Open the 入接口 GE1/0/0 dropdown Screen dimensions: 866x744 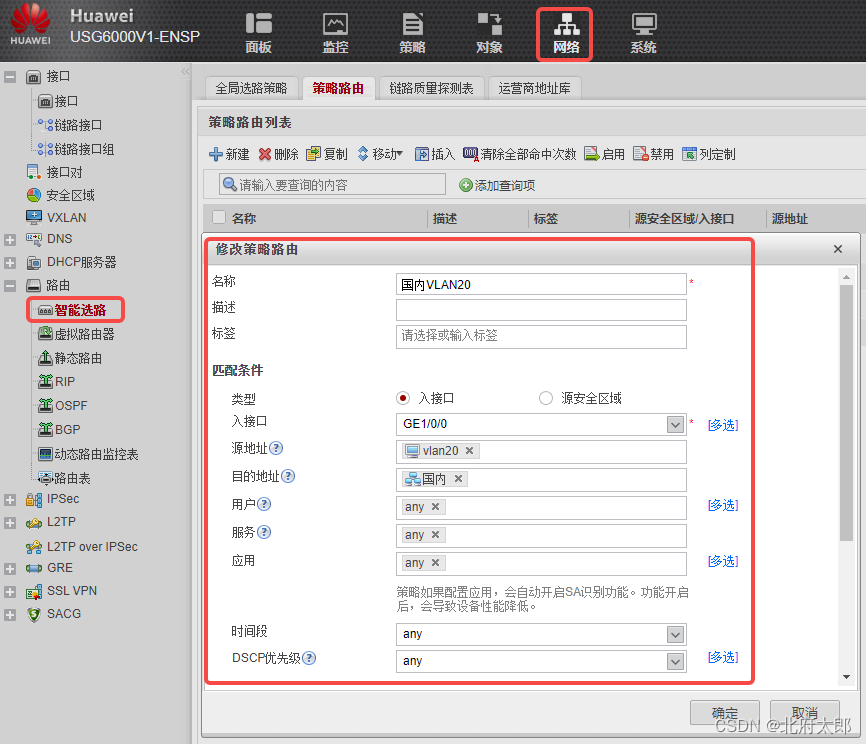coord(675,424)
